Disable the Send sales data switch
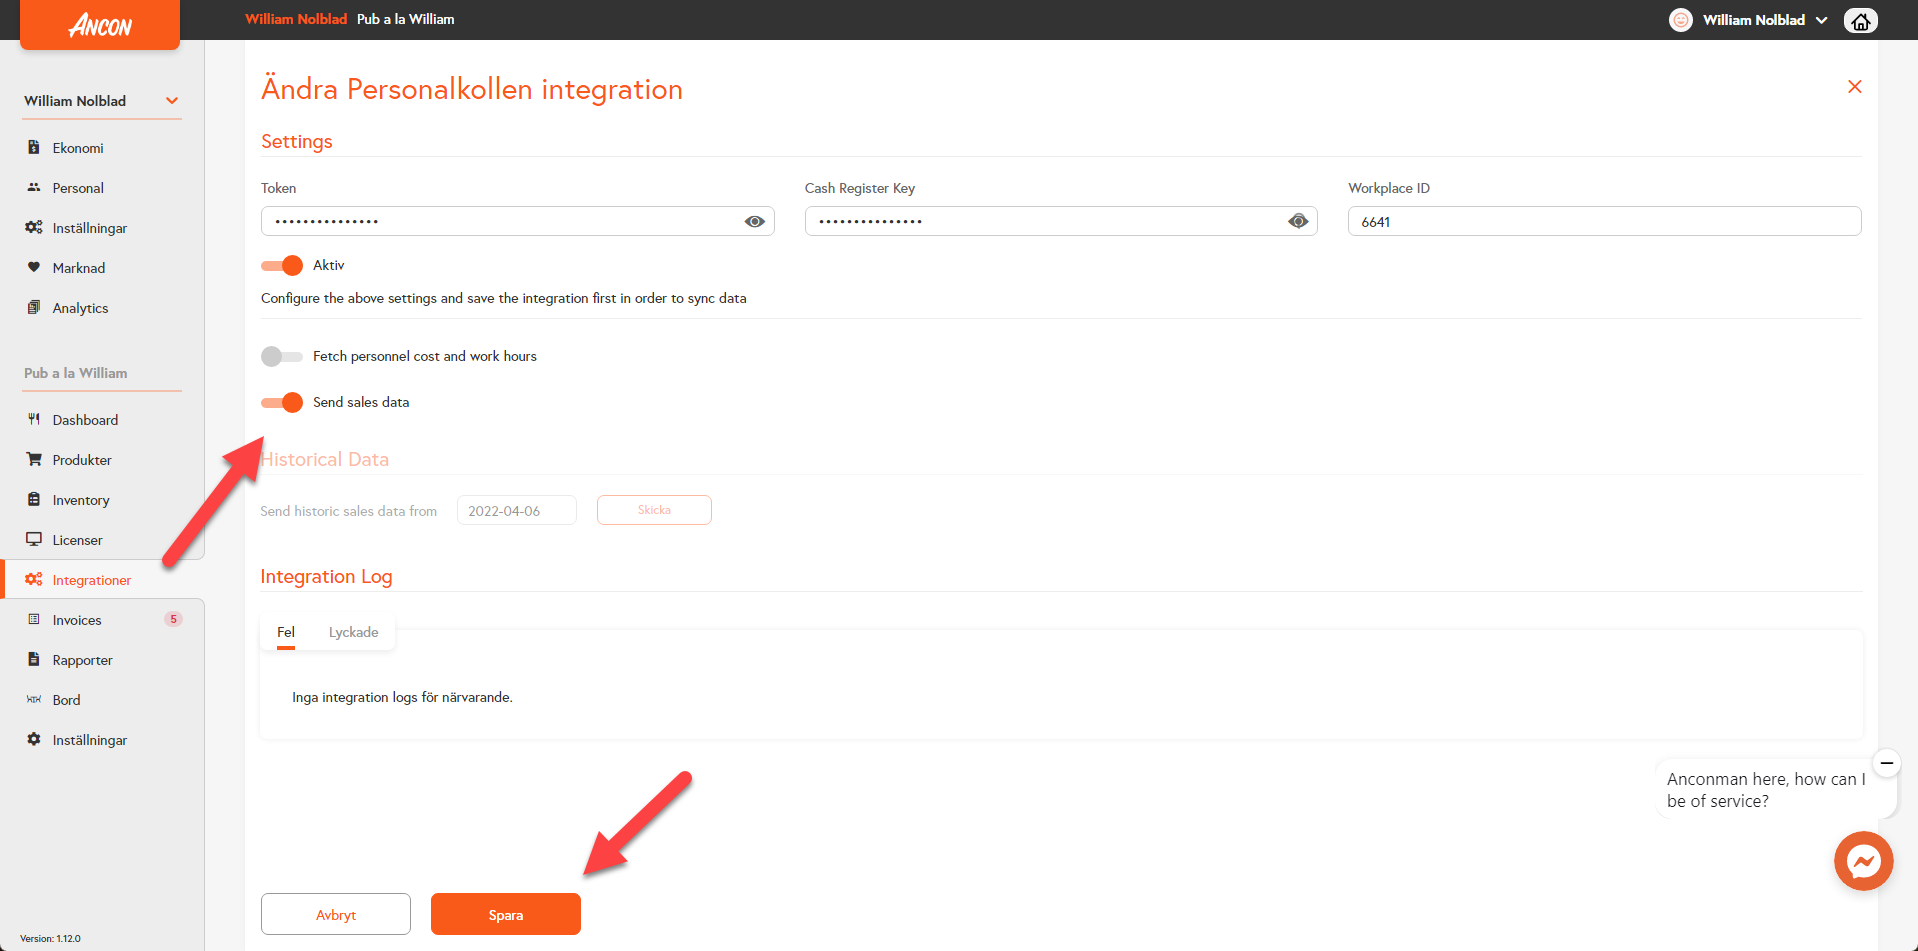The image size is (1918, 951). (282, 402)
